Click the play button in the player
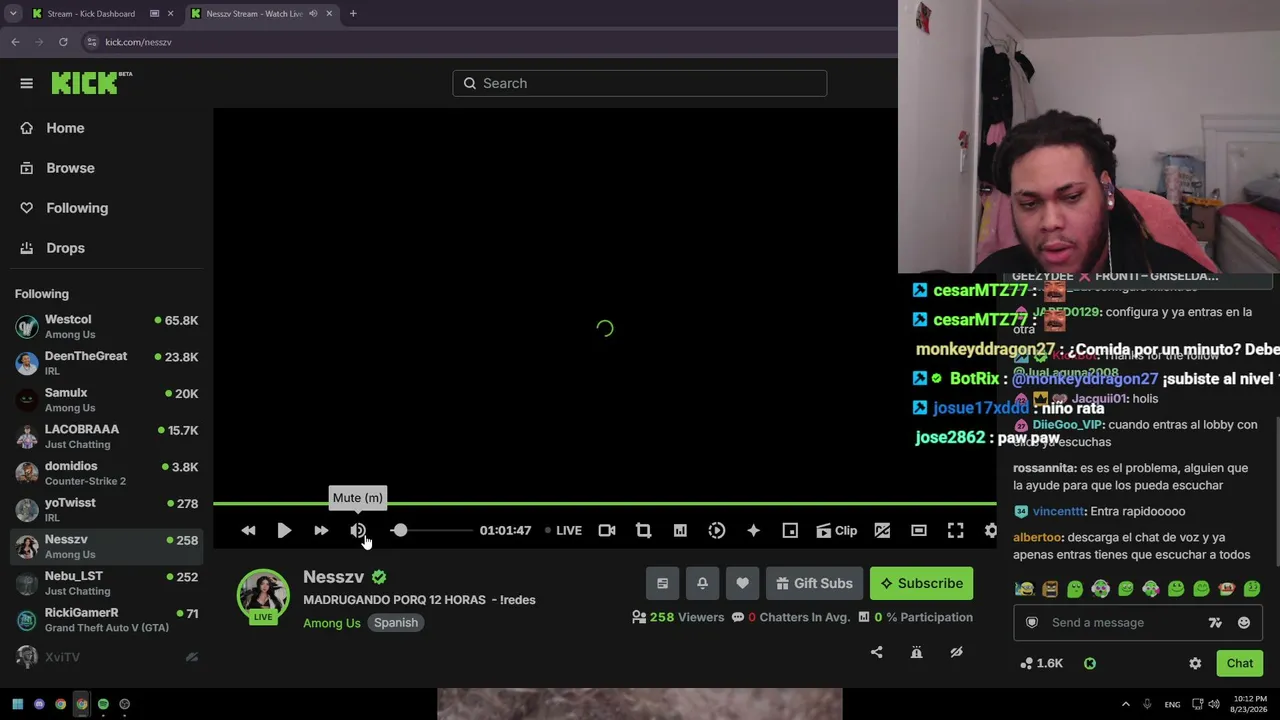 click(284, 530)
